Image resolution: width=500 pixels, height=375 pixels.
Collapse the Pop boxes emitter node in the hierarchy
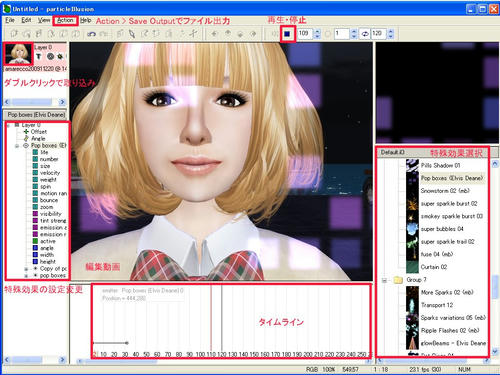(x=17, y=146)
